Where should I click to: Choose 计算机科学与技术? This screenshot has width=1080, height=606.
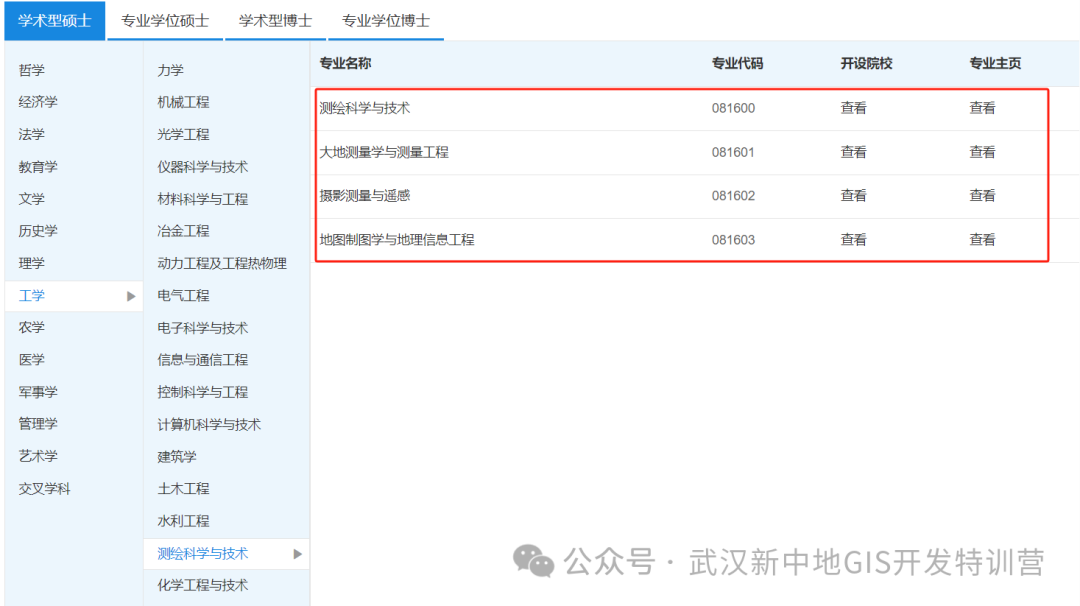(209, 424)
